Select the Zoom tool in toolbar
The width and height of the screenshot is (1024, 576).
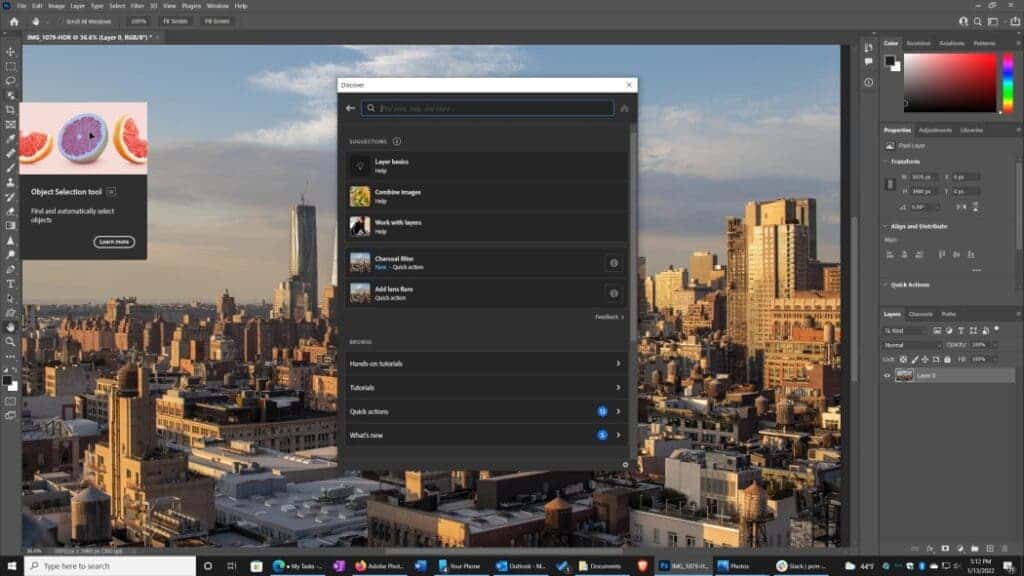point(11,341)
